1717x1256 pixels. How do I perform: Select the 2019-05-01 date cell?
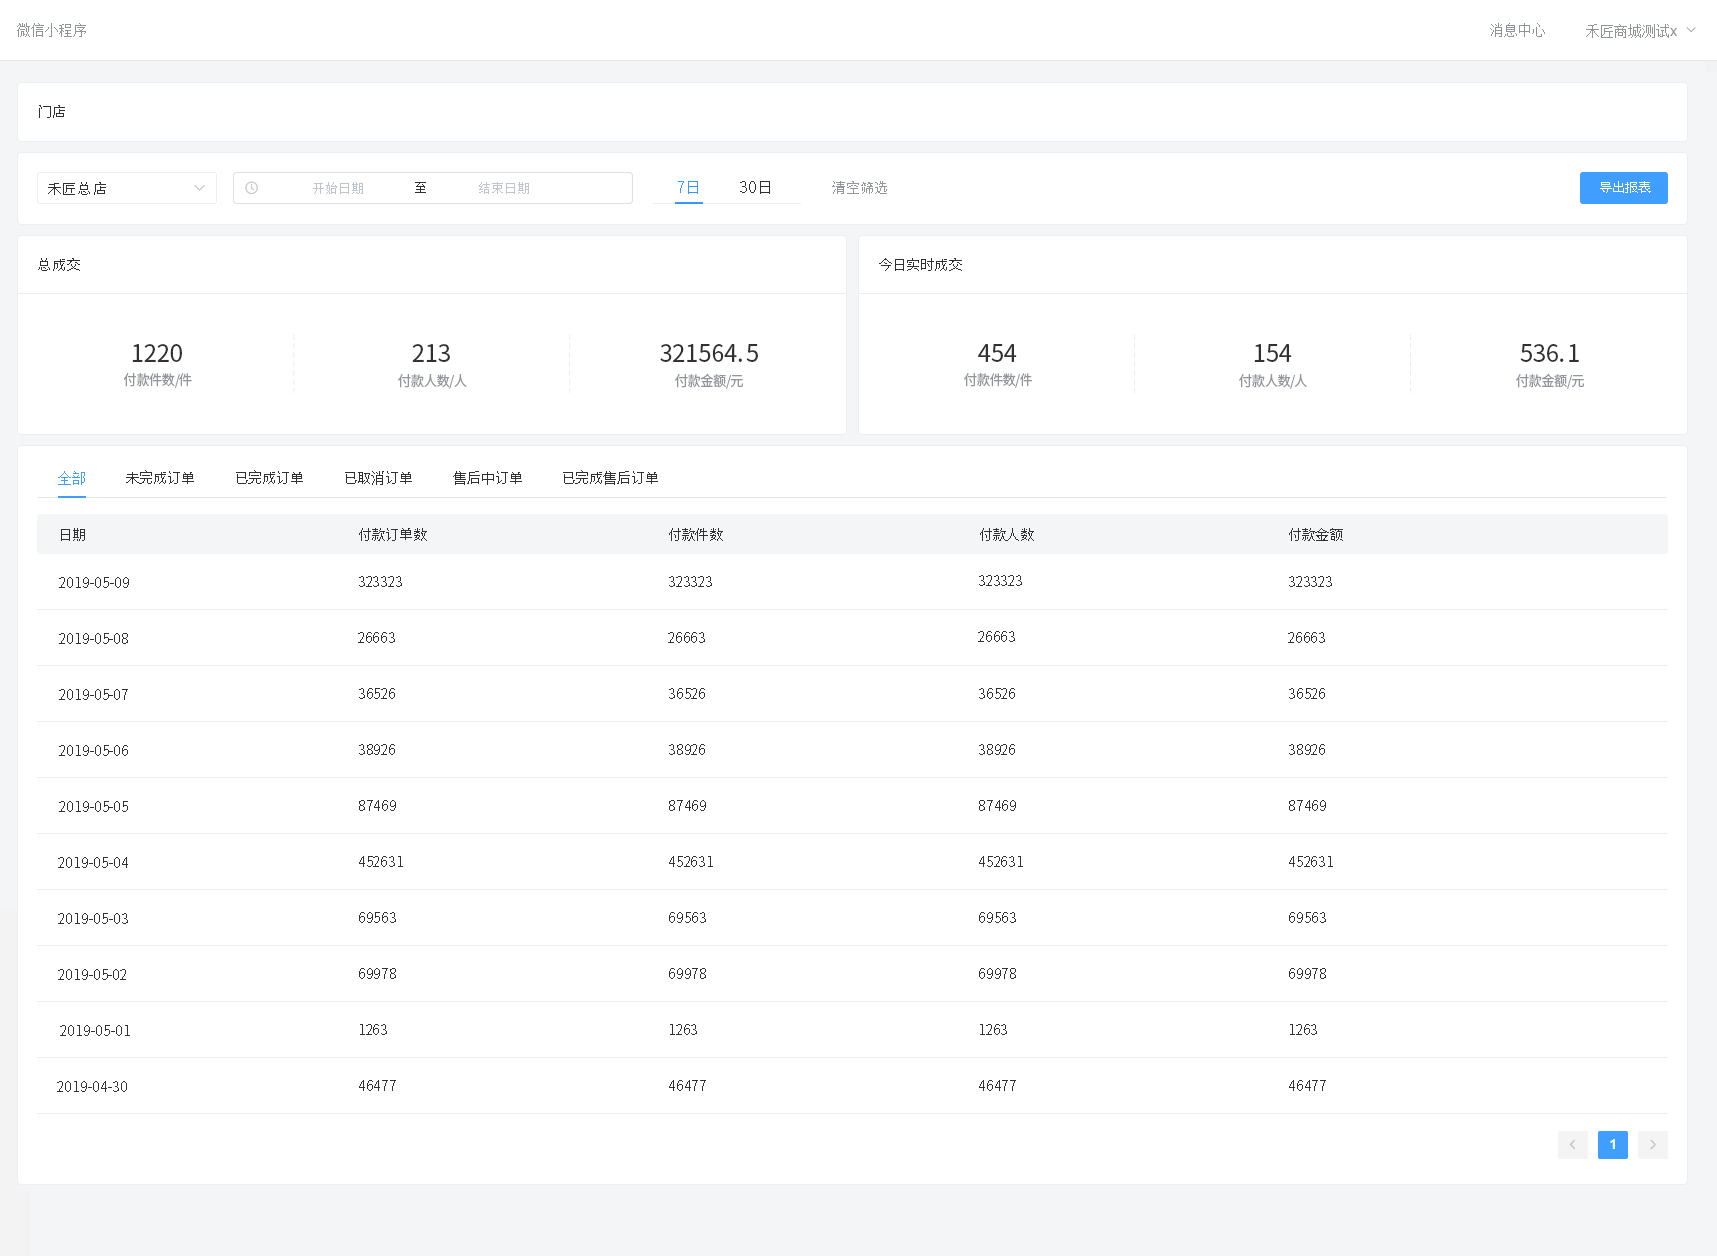click(x=95, y=1030)
